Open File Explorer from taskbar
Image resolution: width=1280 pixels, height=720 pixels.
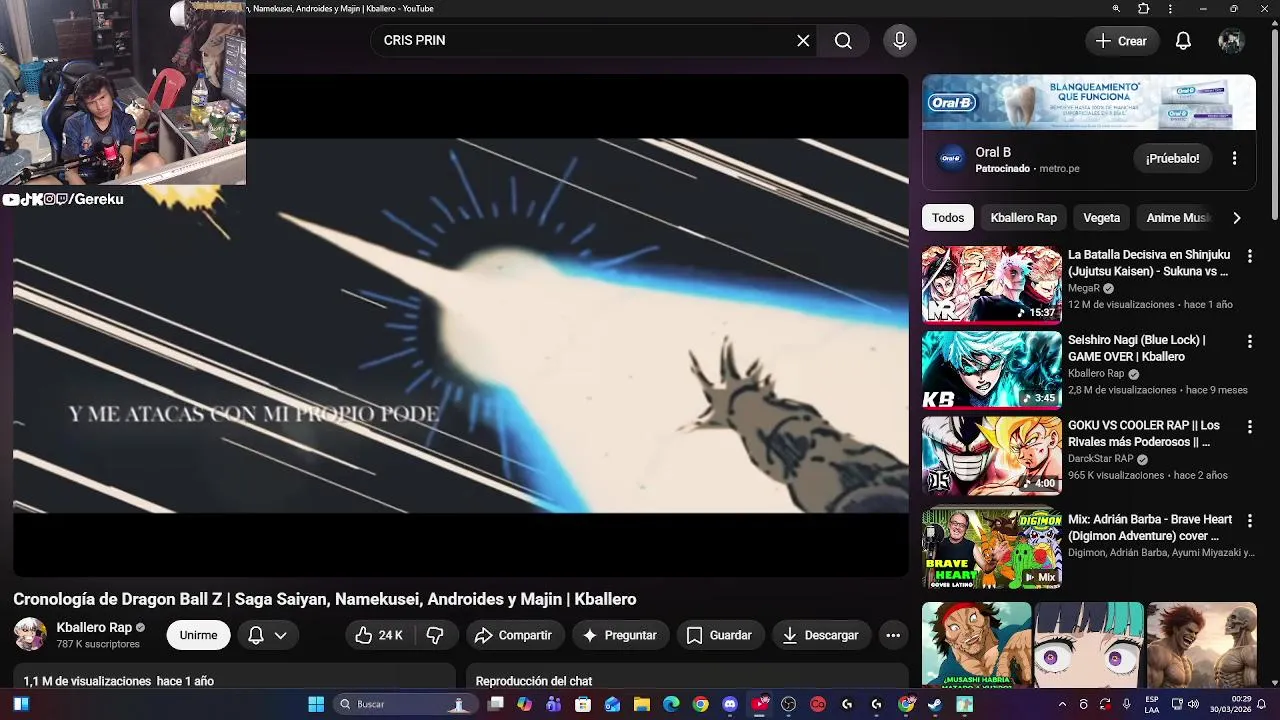pyautogui.click(x=642, y=704)
